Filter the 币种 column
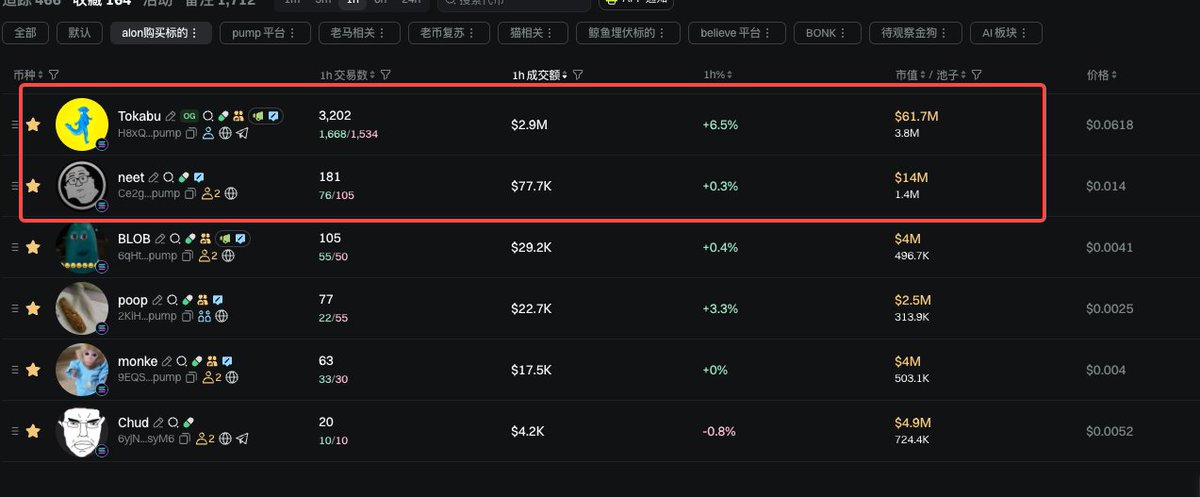This screenshot has height=497, width=1200. point(54,75)
